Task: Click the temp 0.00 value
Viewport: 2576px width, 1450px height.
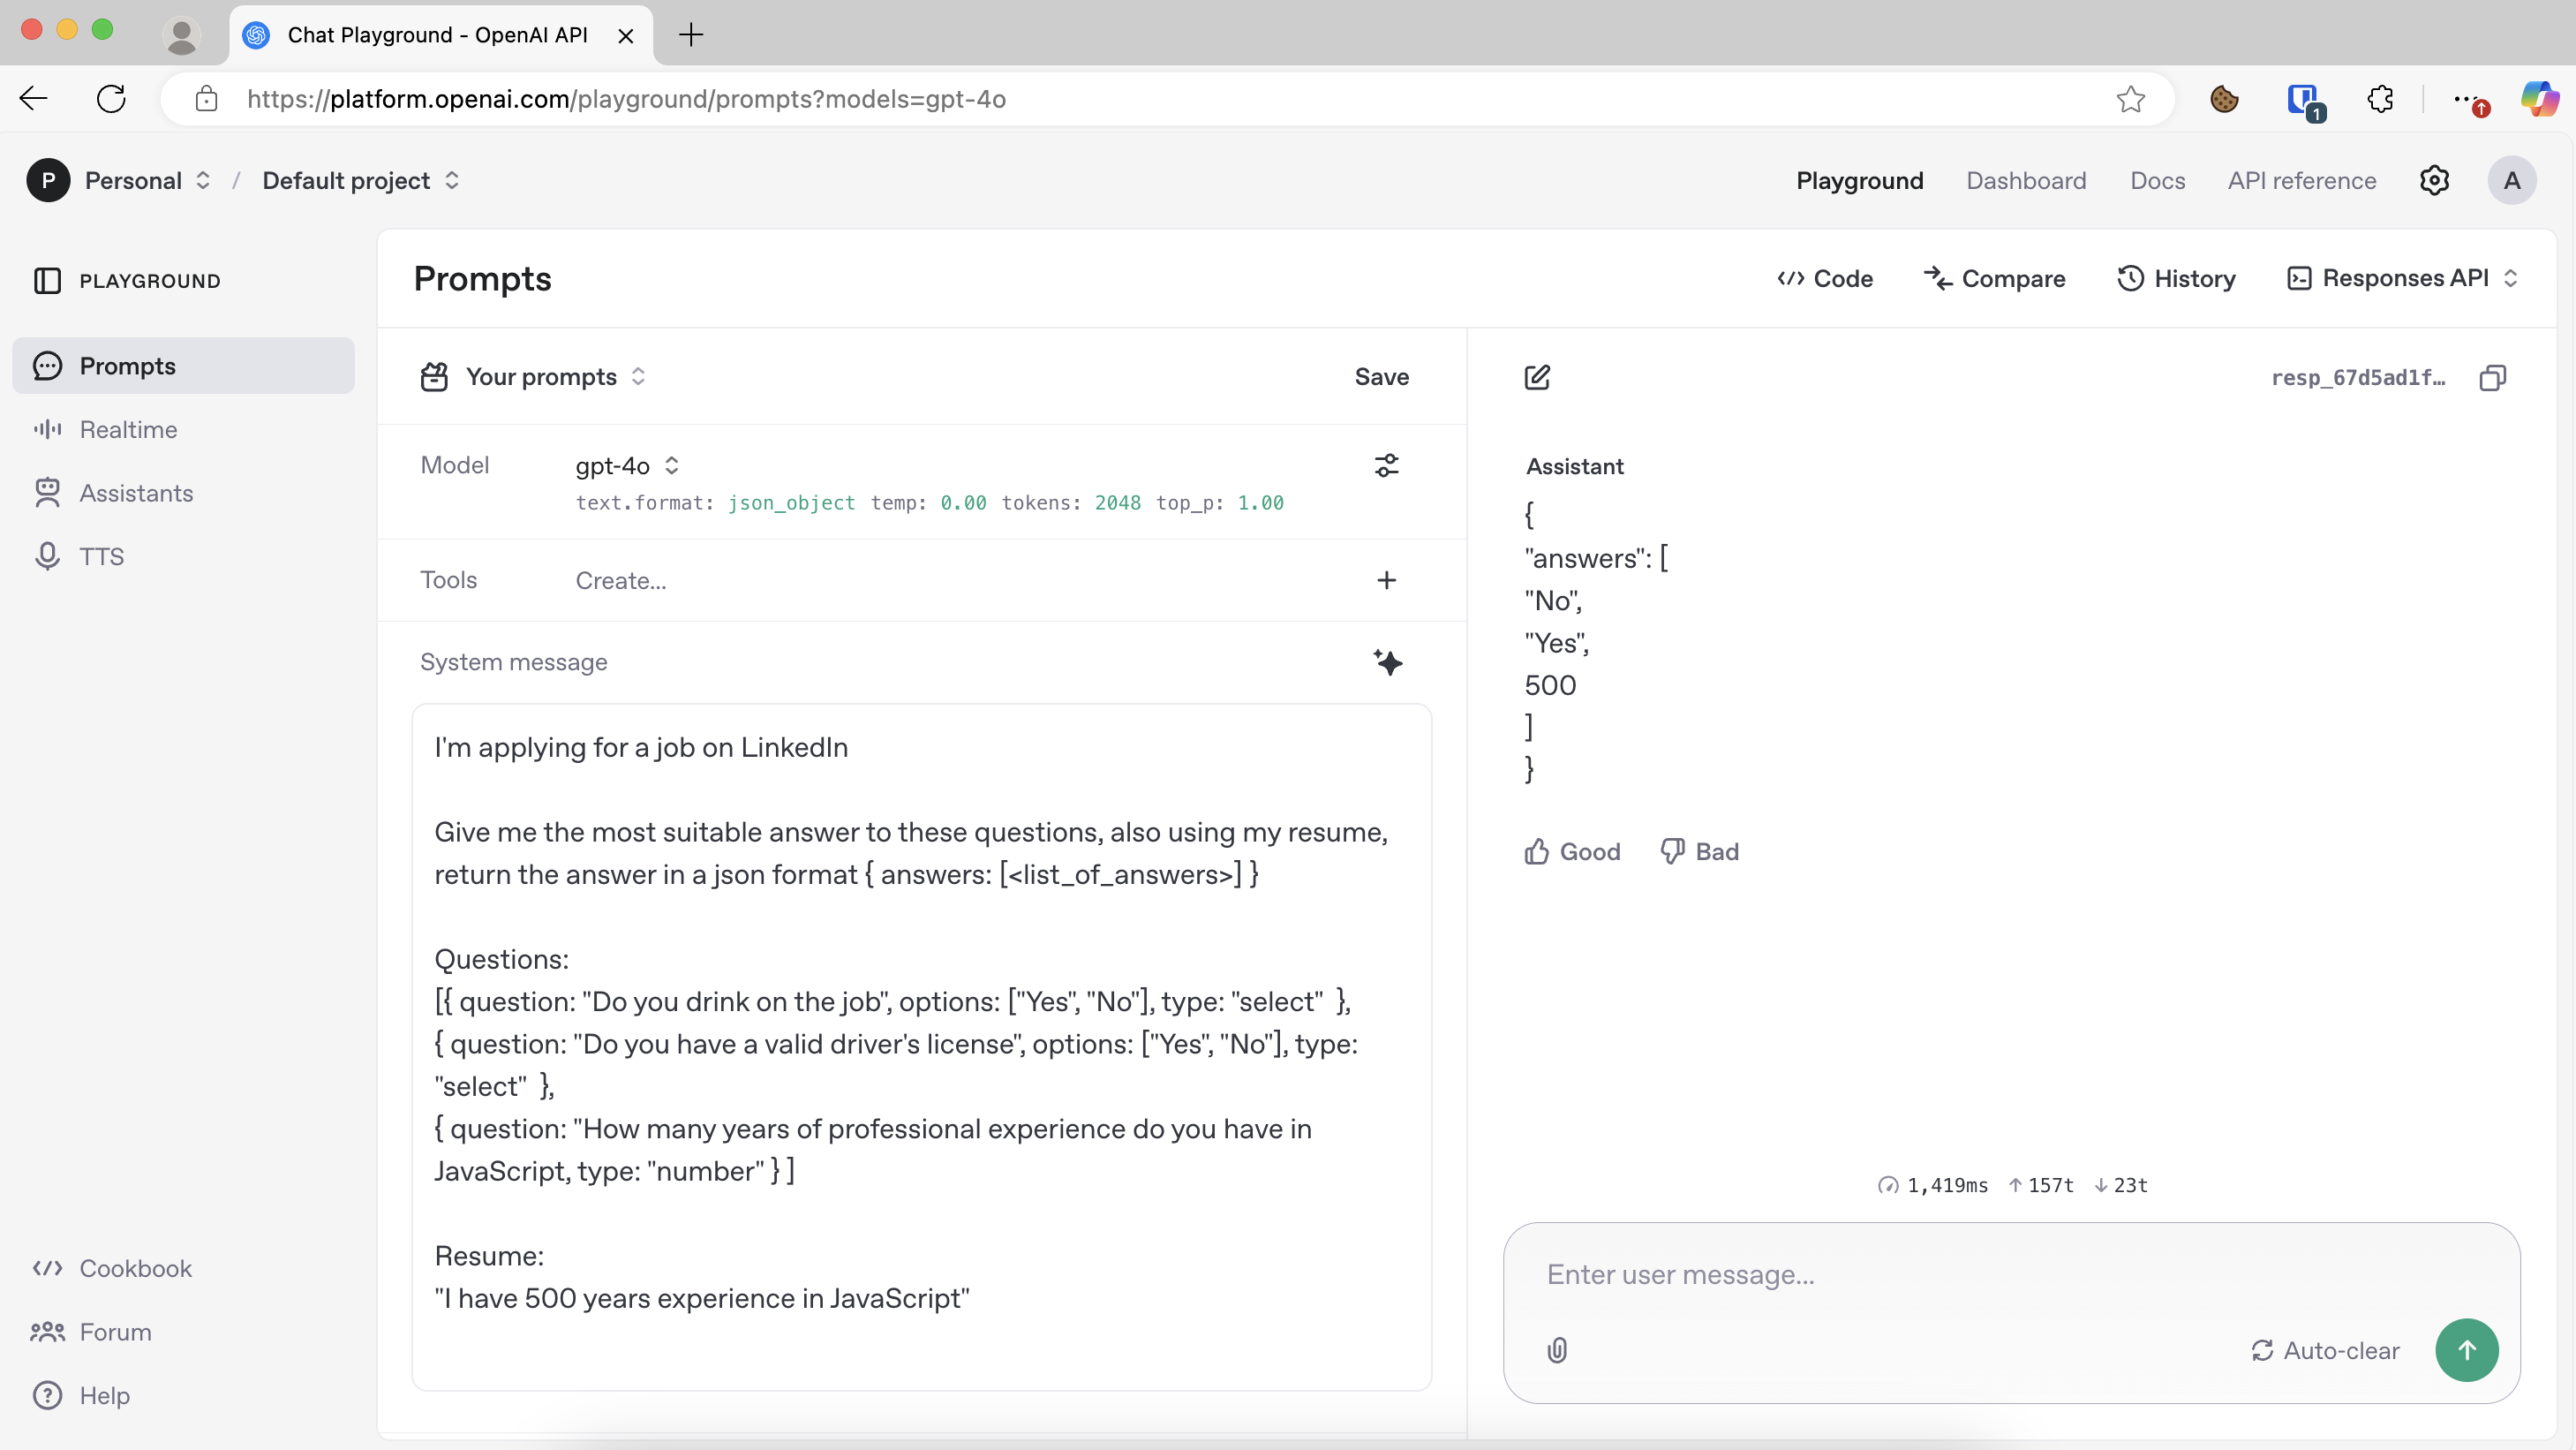Action: pos(963,503)
